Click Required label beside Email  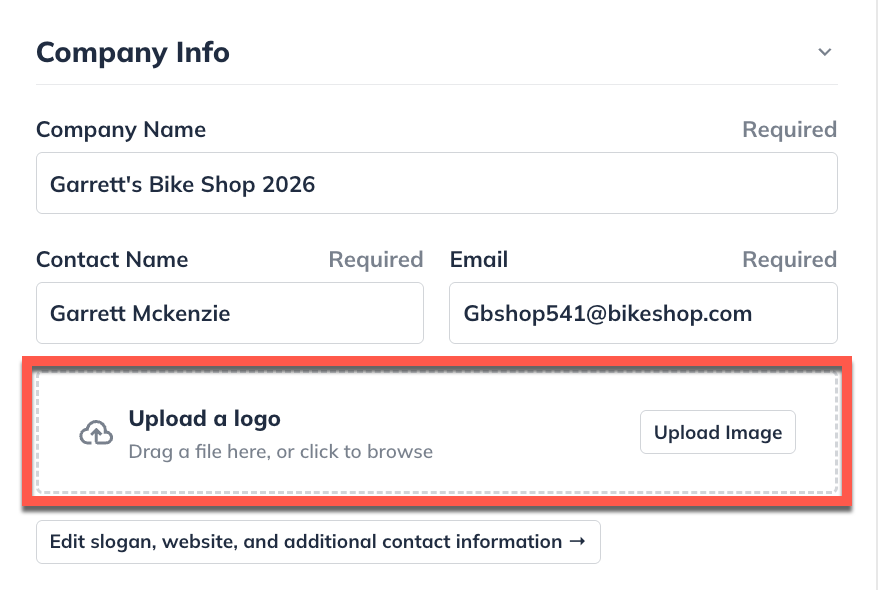pos(789,260)
